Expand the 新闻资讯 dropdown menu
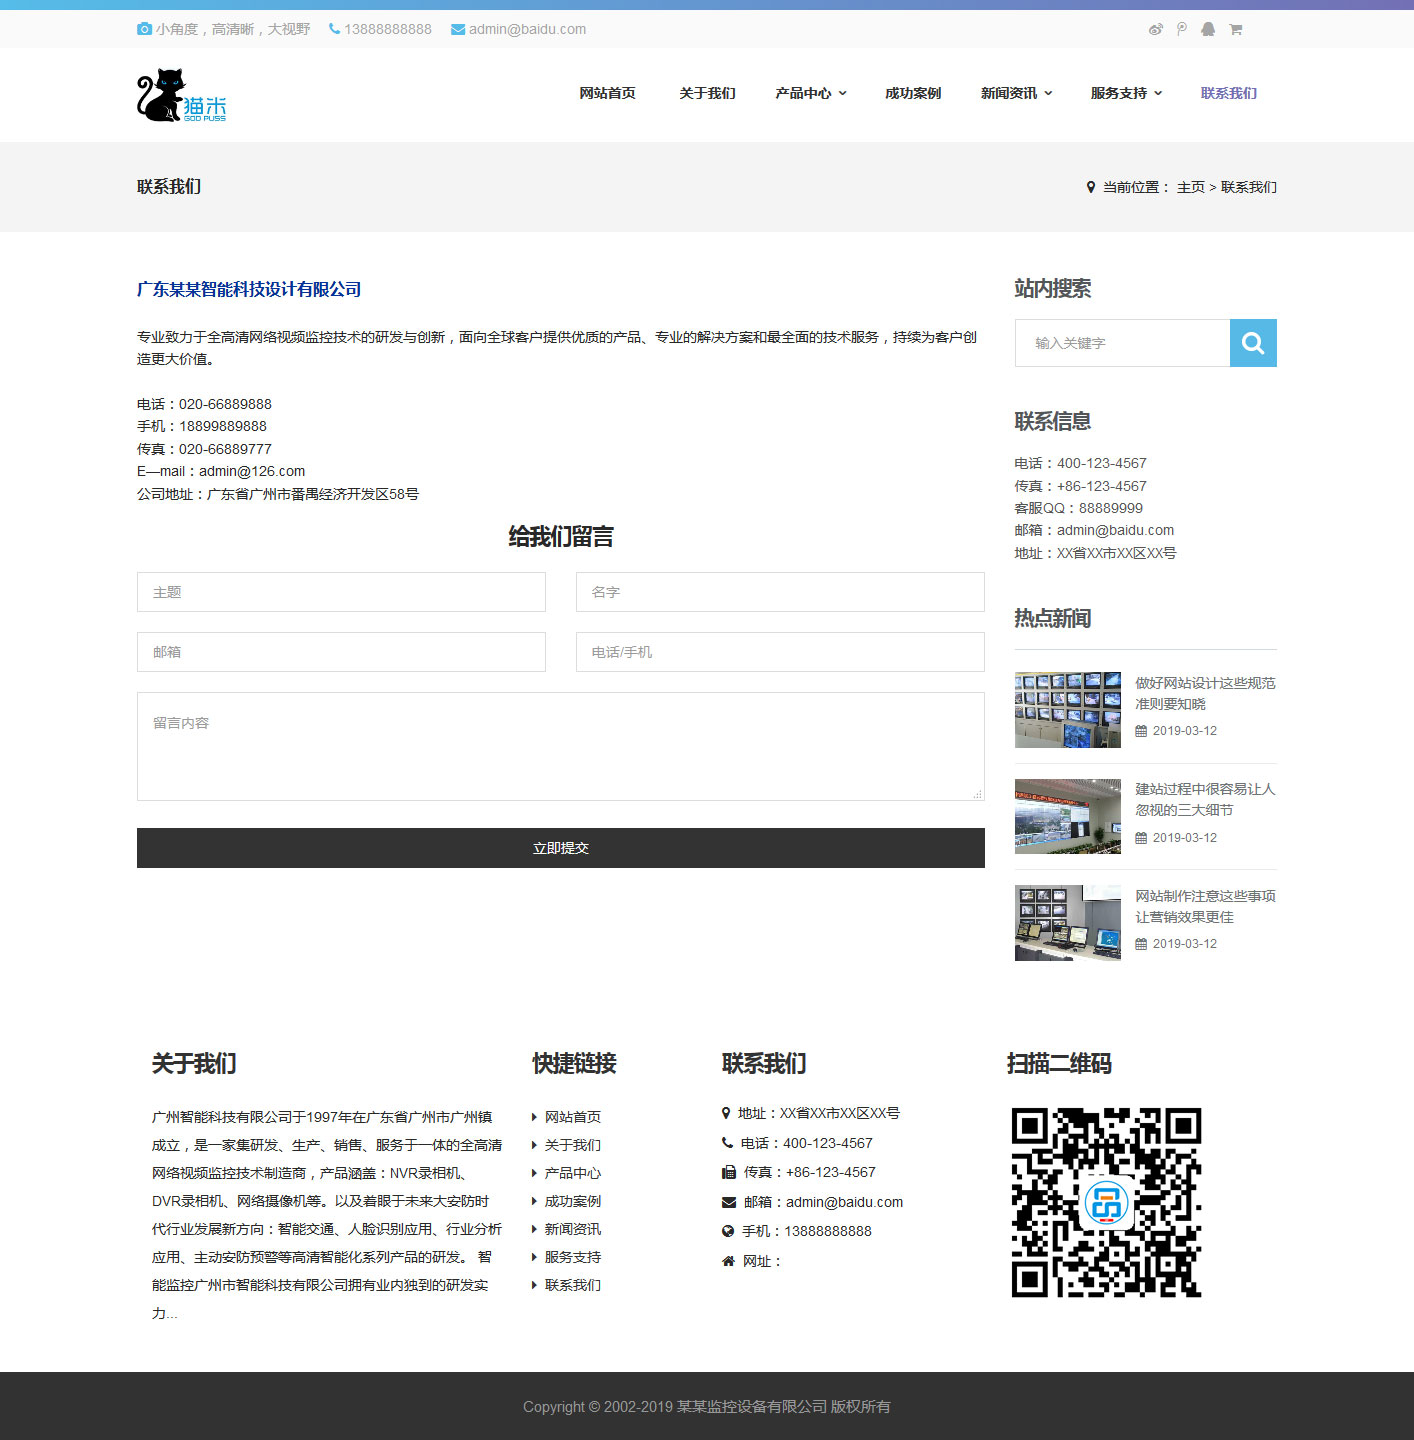 click(x=1016, y=93)
